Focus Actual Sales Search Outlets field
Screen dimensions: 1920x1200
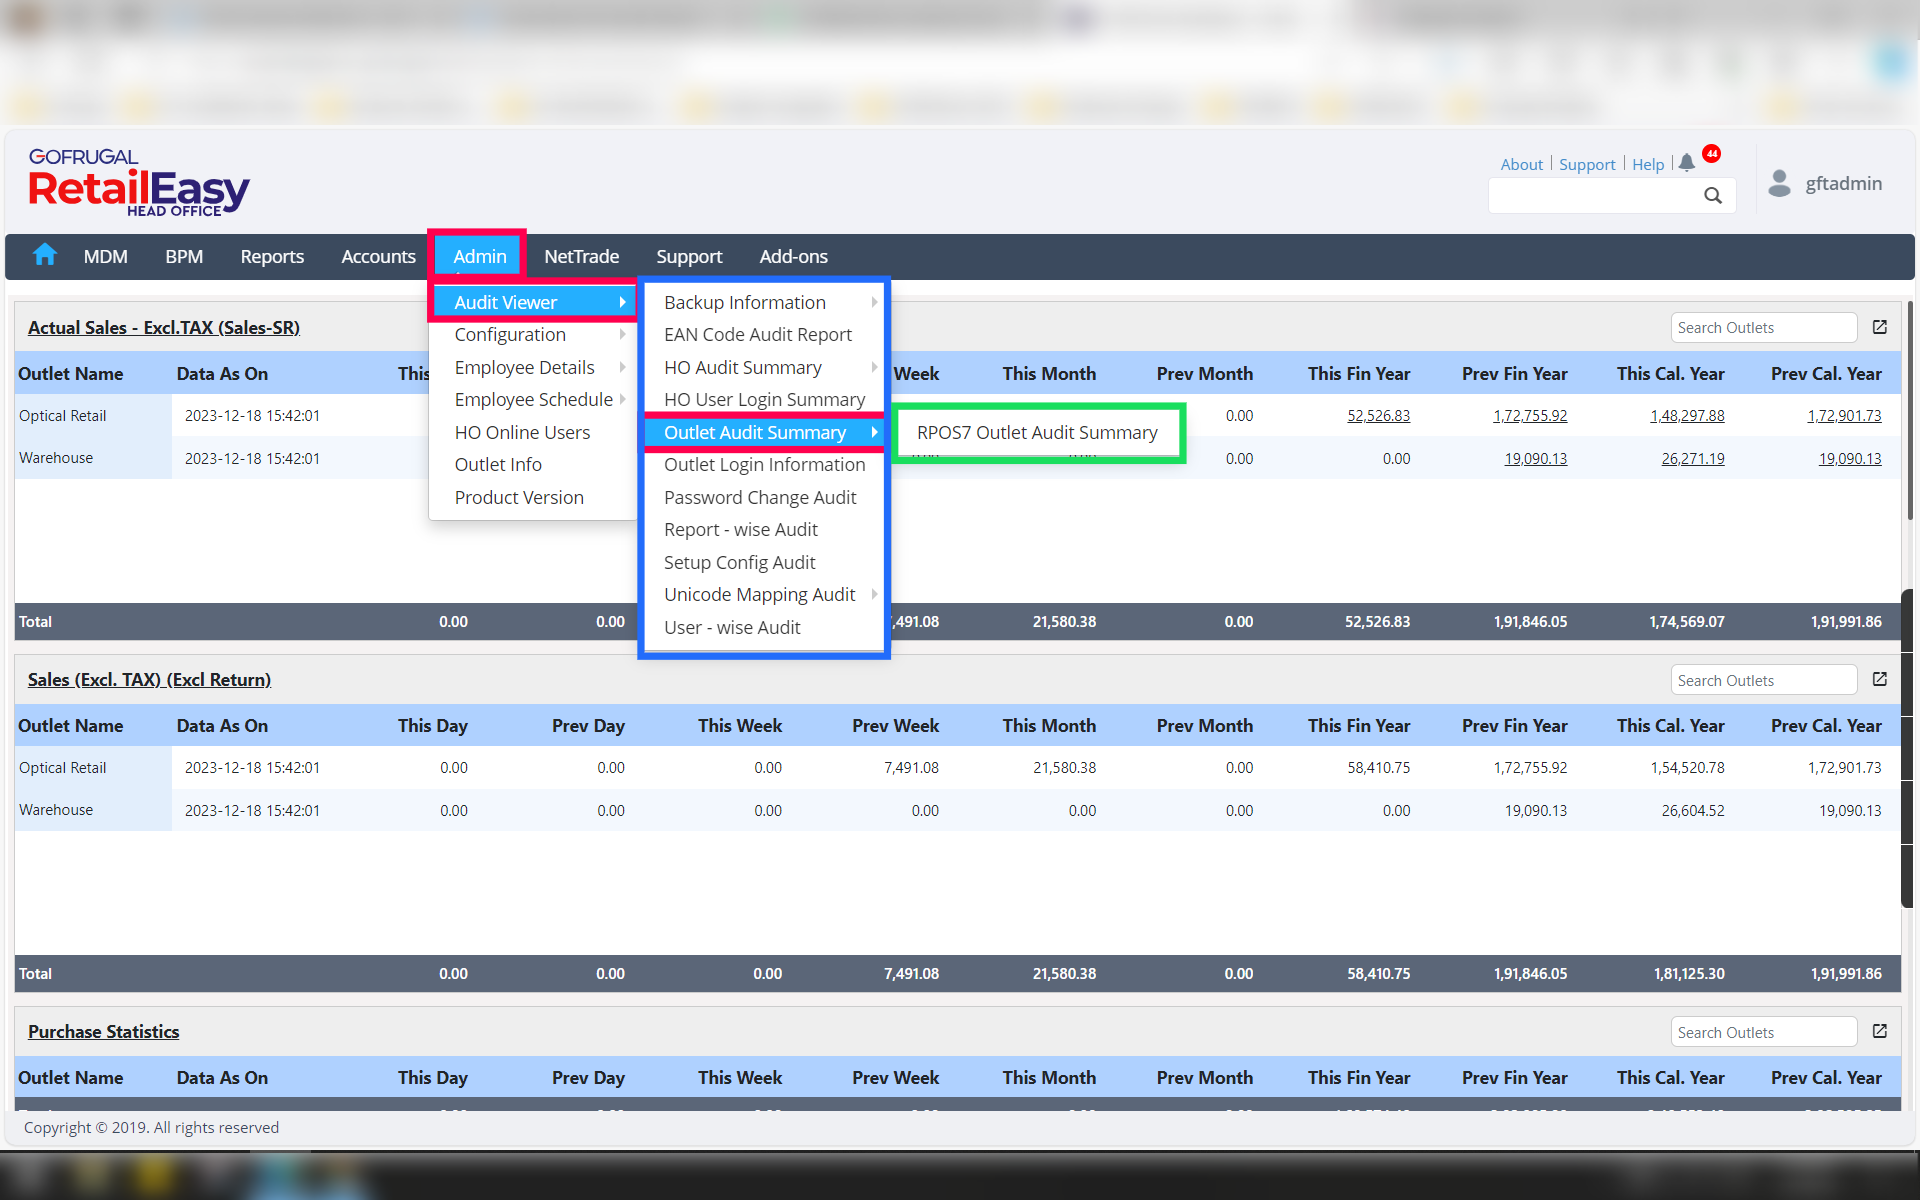pos(1762,328)
